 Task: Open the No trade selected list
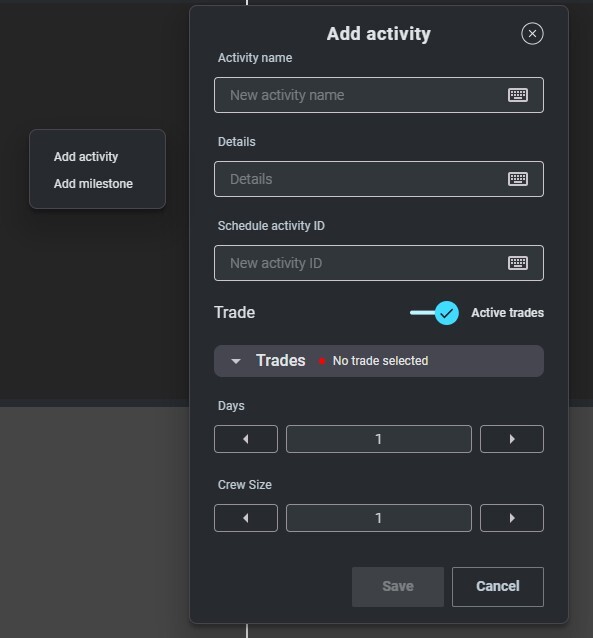point(379,361)
